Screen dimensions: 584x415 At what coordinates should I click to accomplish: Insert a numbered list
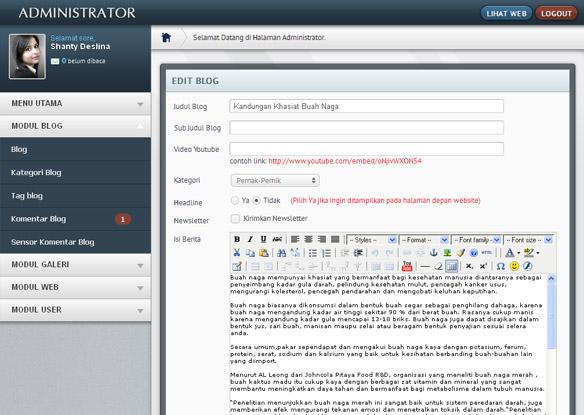coord(327,253)
